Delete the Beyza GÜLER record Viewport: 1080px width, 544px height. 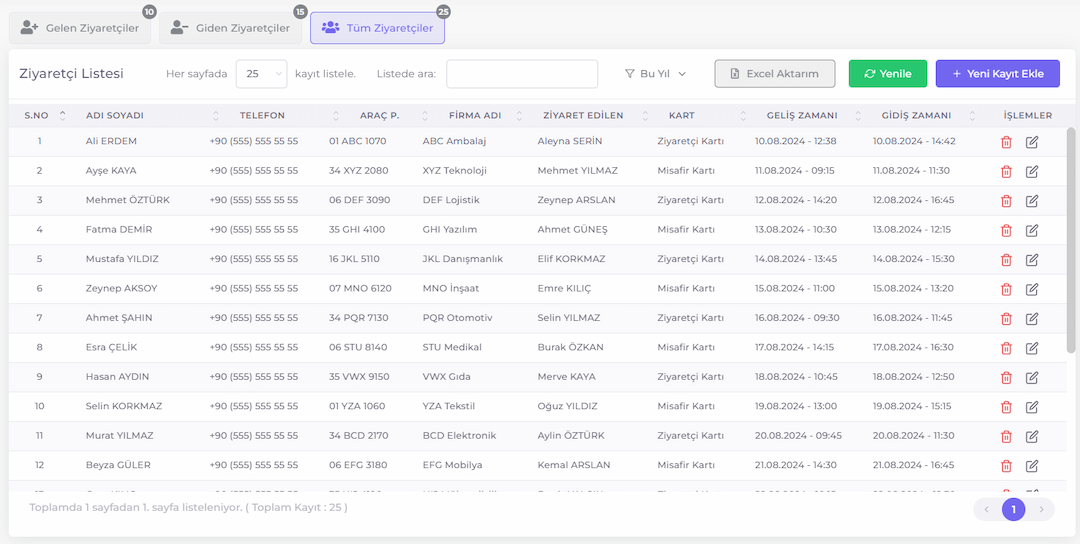coord(1006,465)
